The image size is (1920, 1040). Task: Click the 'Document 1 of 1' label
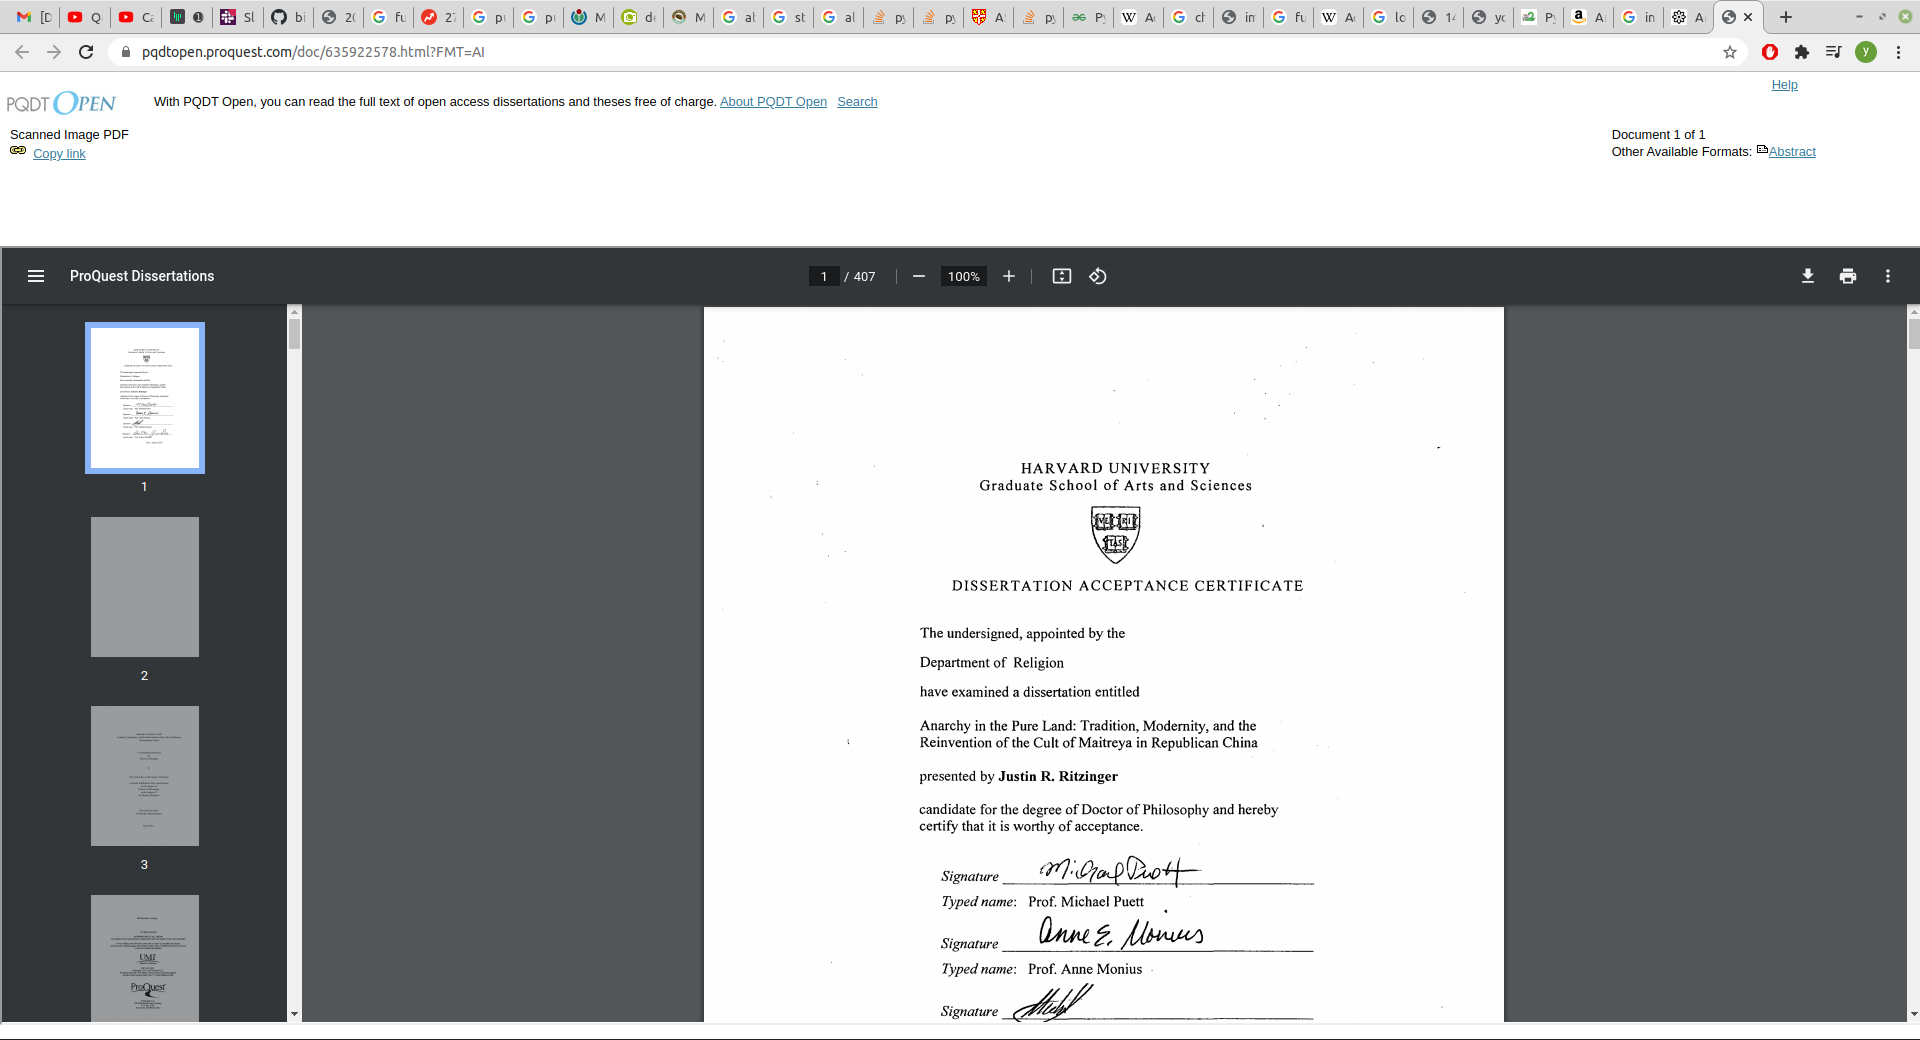coord(1658,135)
